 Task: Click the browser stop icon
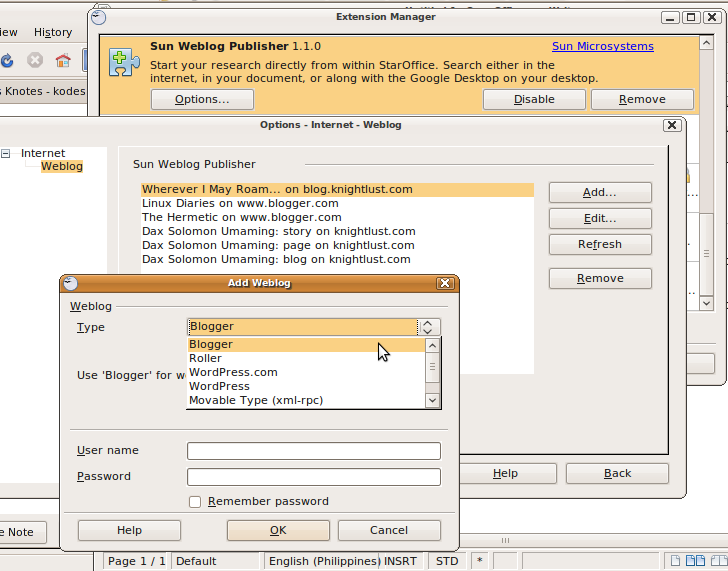point(35,60)
